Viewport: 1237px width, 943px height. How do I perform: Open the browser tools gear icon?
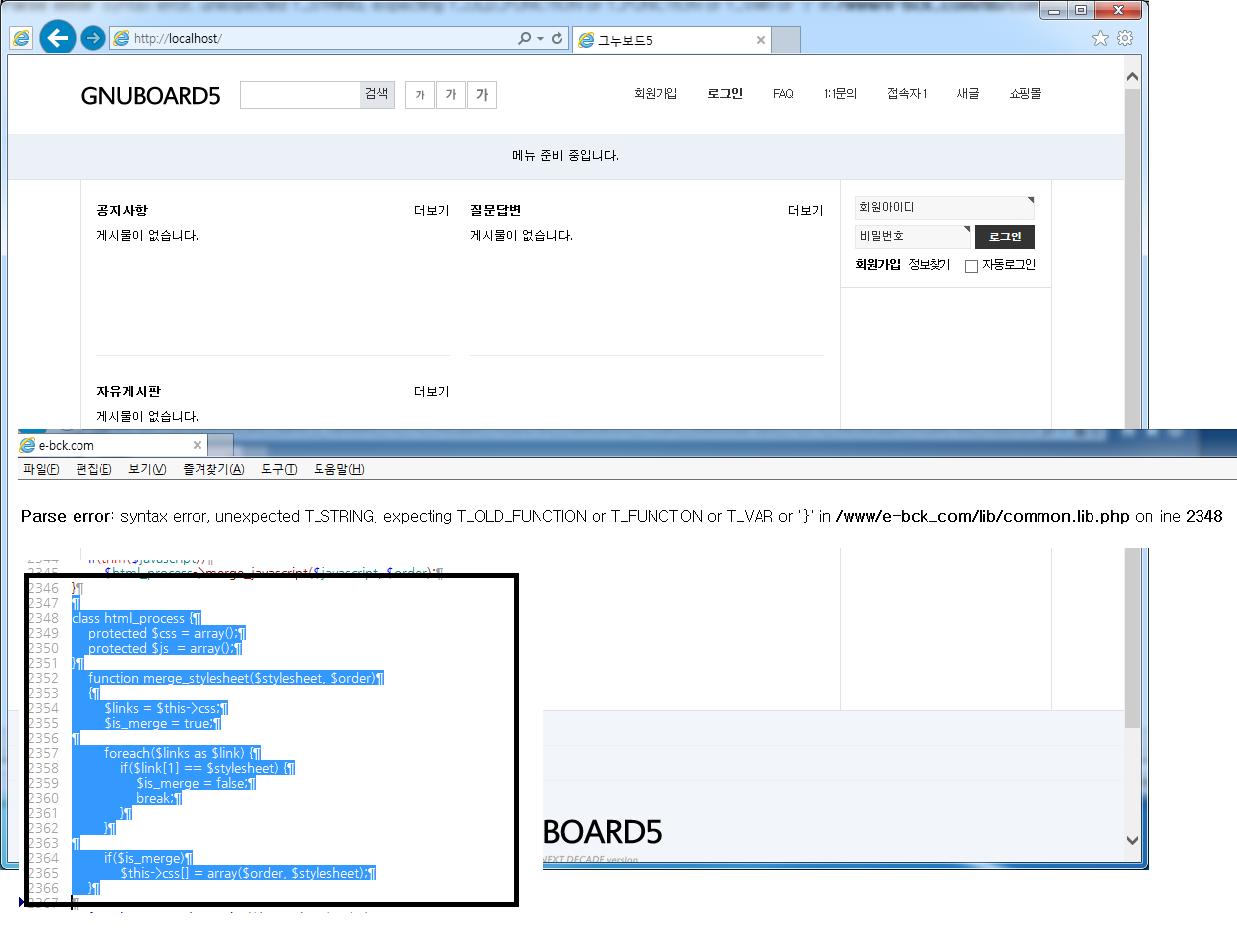tap(1125, 39)
